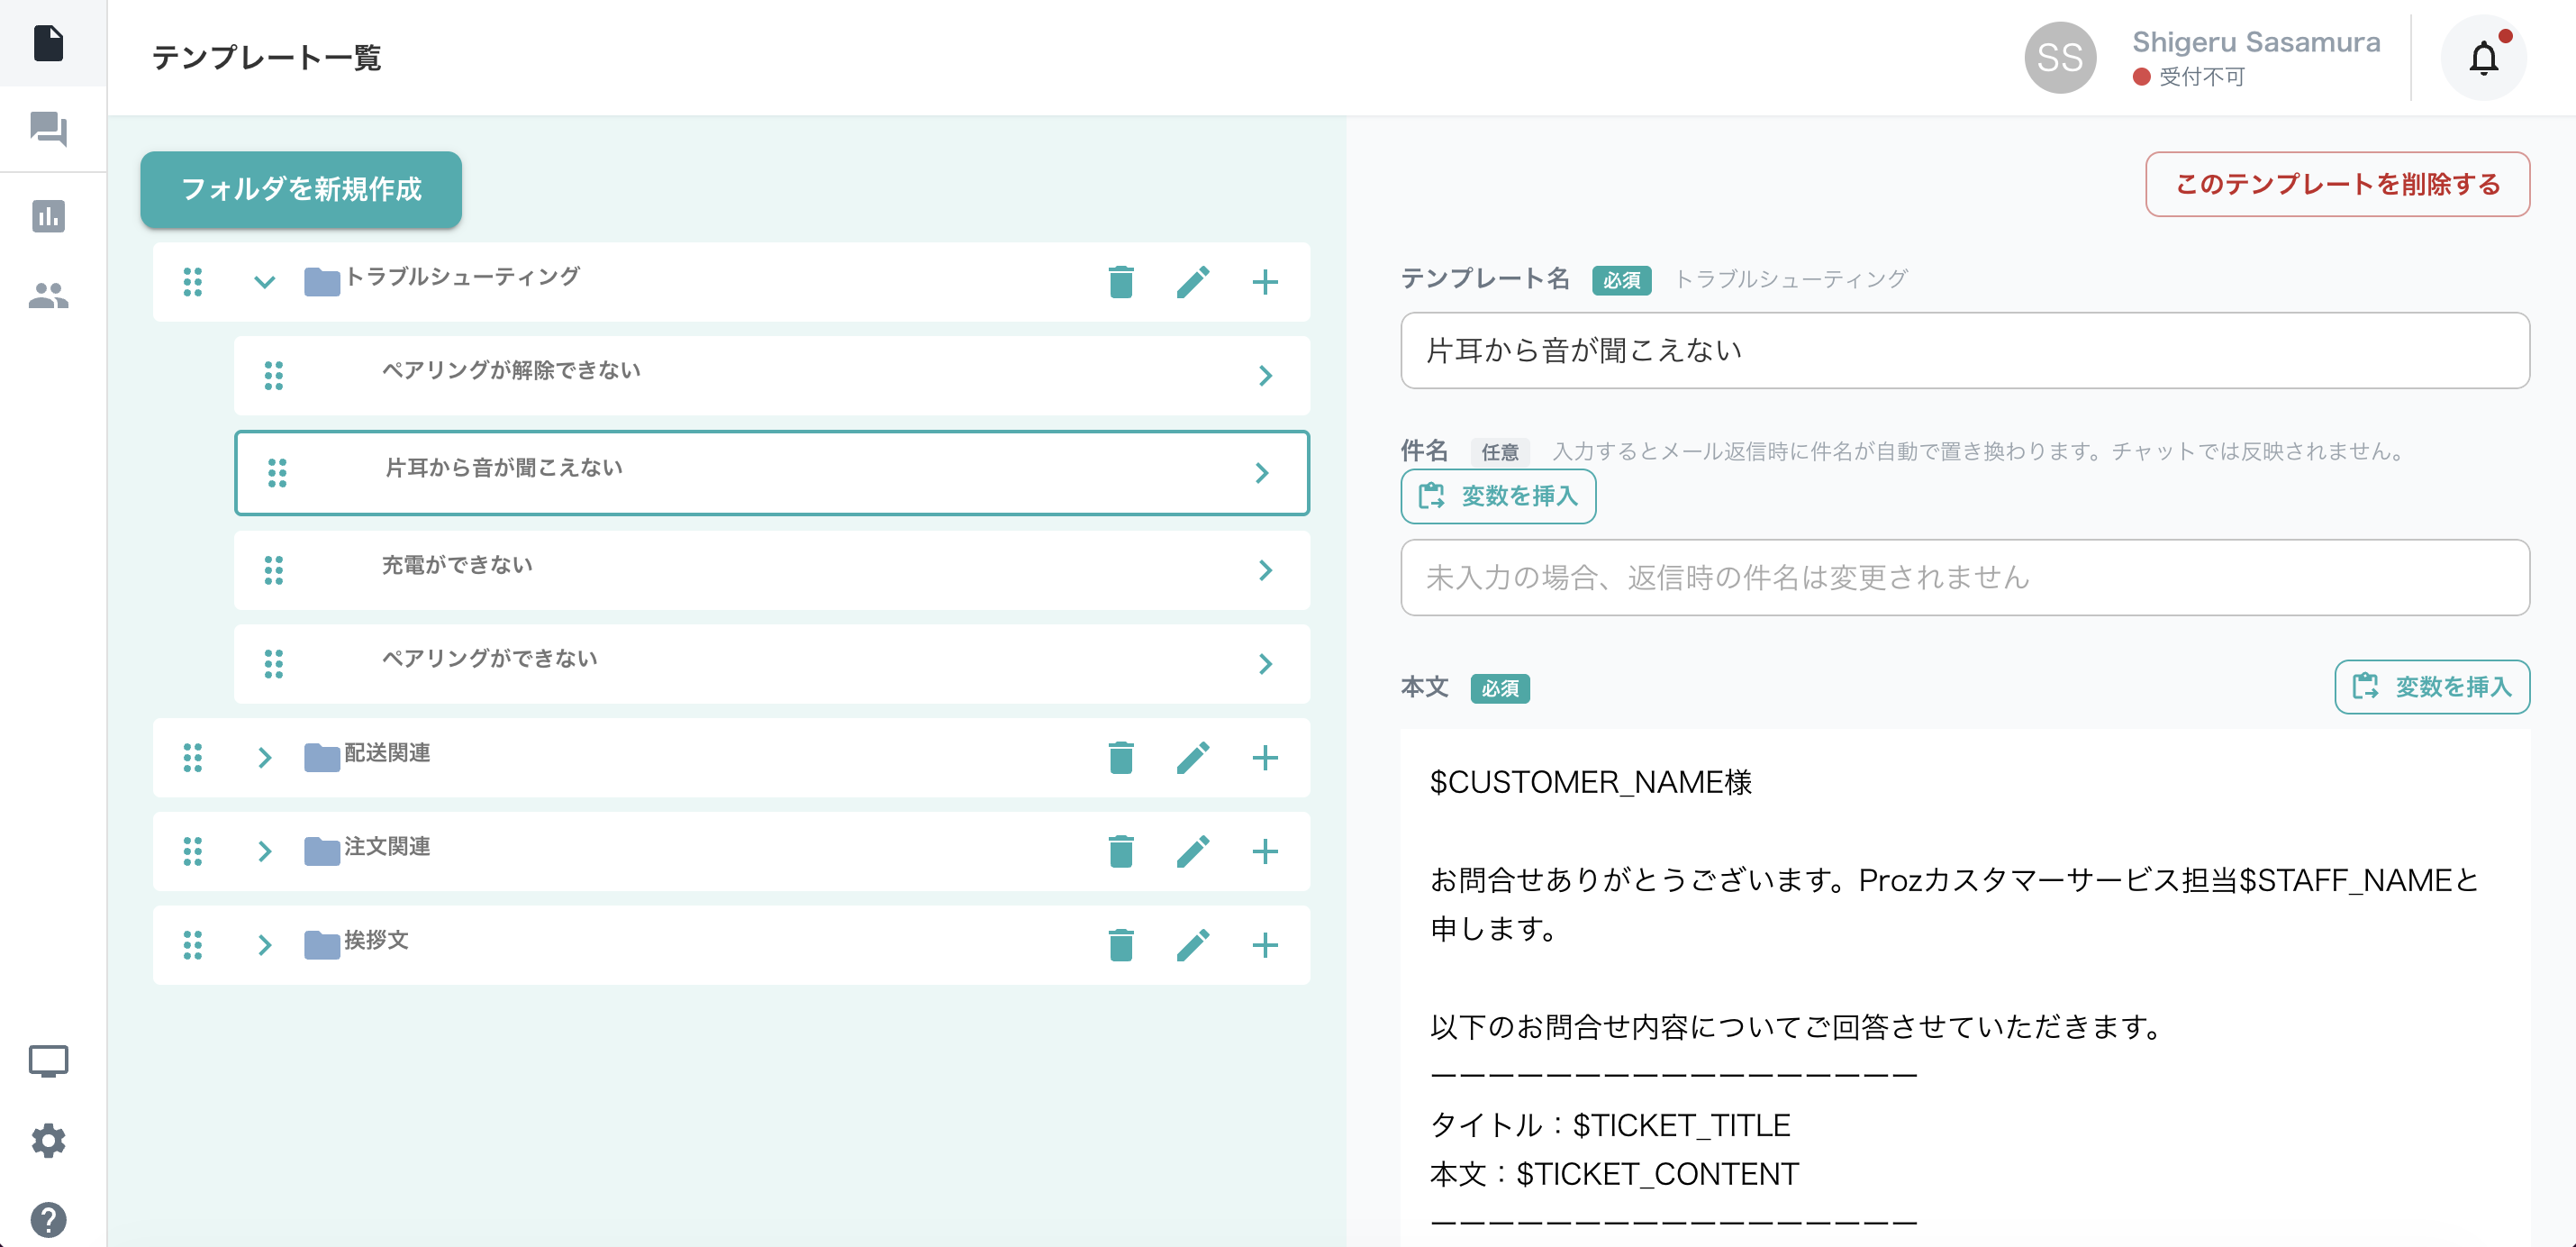Click into the 本文 body text area
The width and height of the screenshot is (2576, 1247).
click(x=1965, y=989)
